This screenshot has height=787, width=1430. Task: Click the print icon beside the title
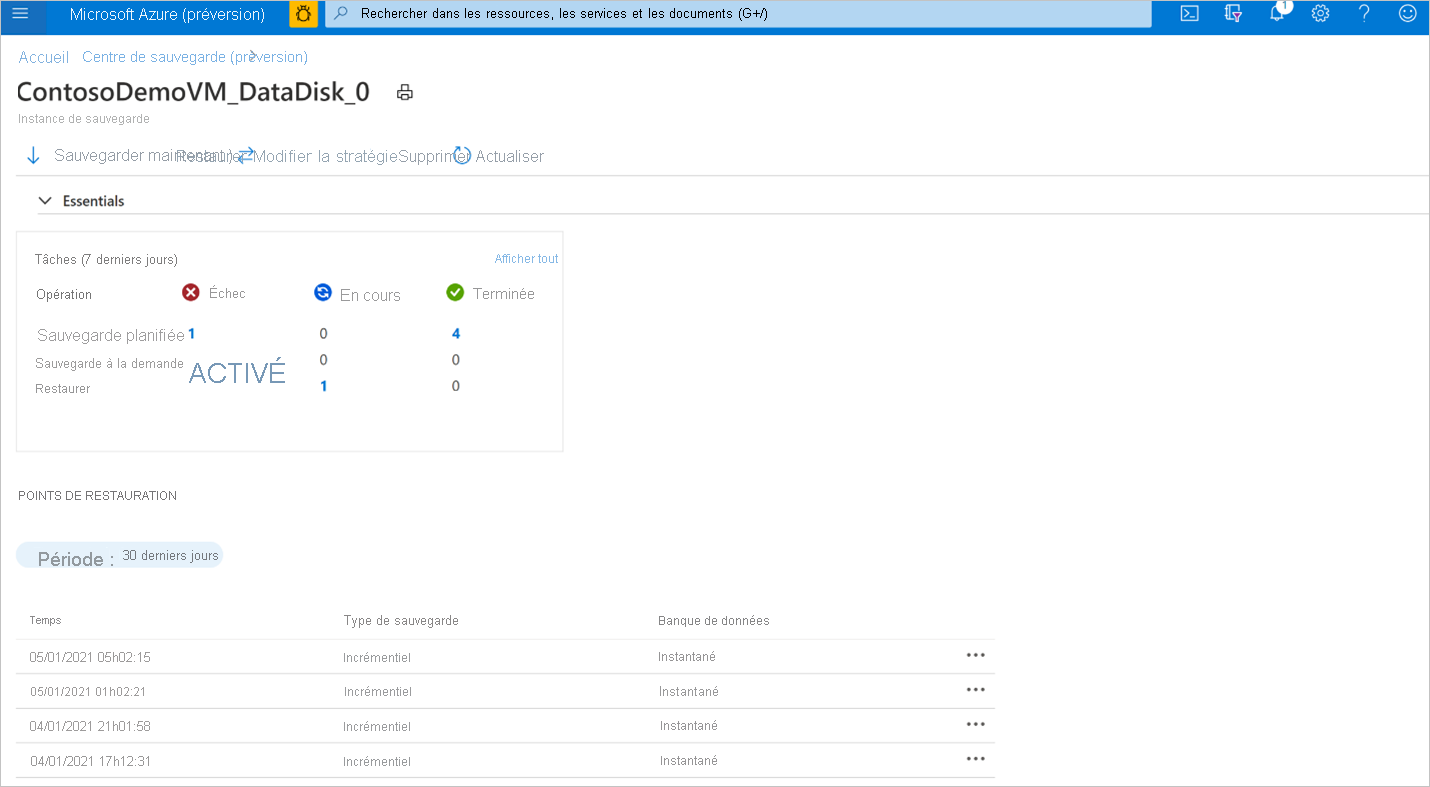pos(405,93)
